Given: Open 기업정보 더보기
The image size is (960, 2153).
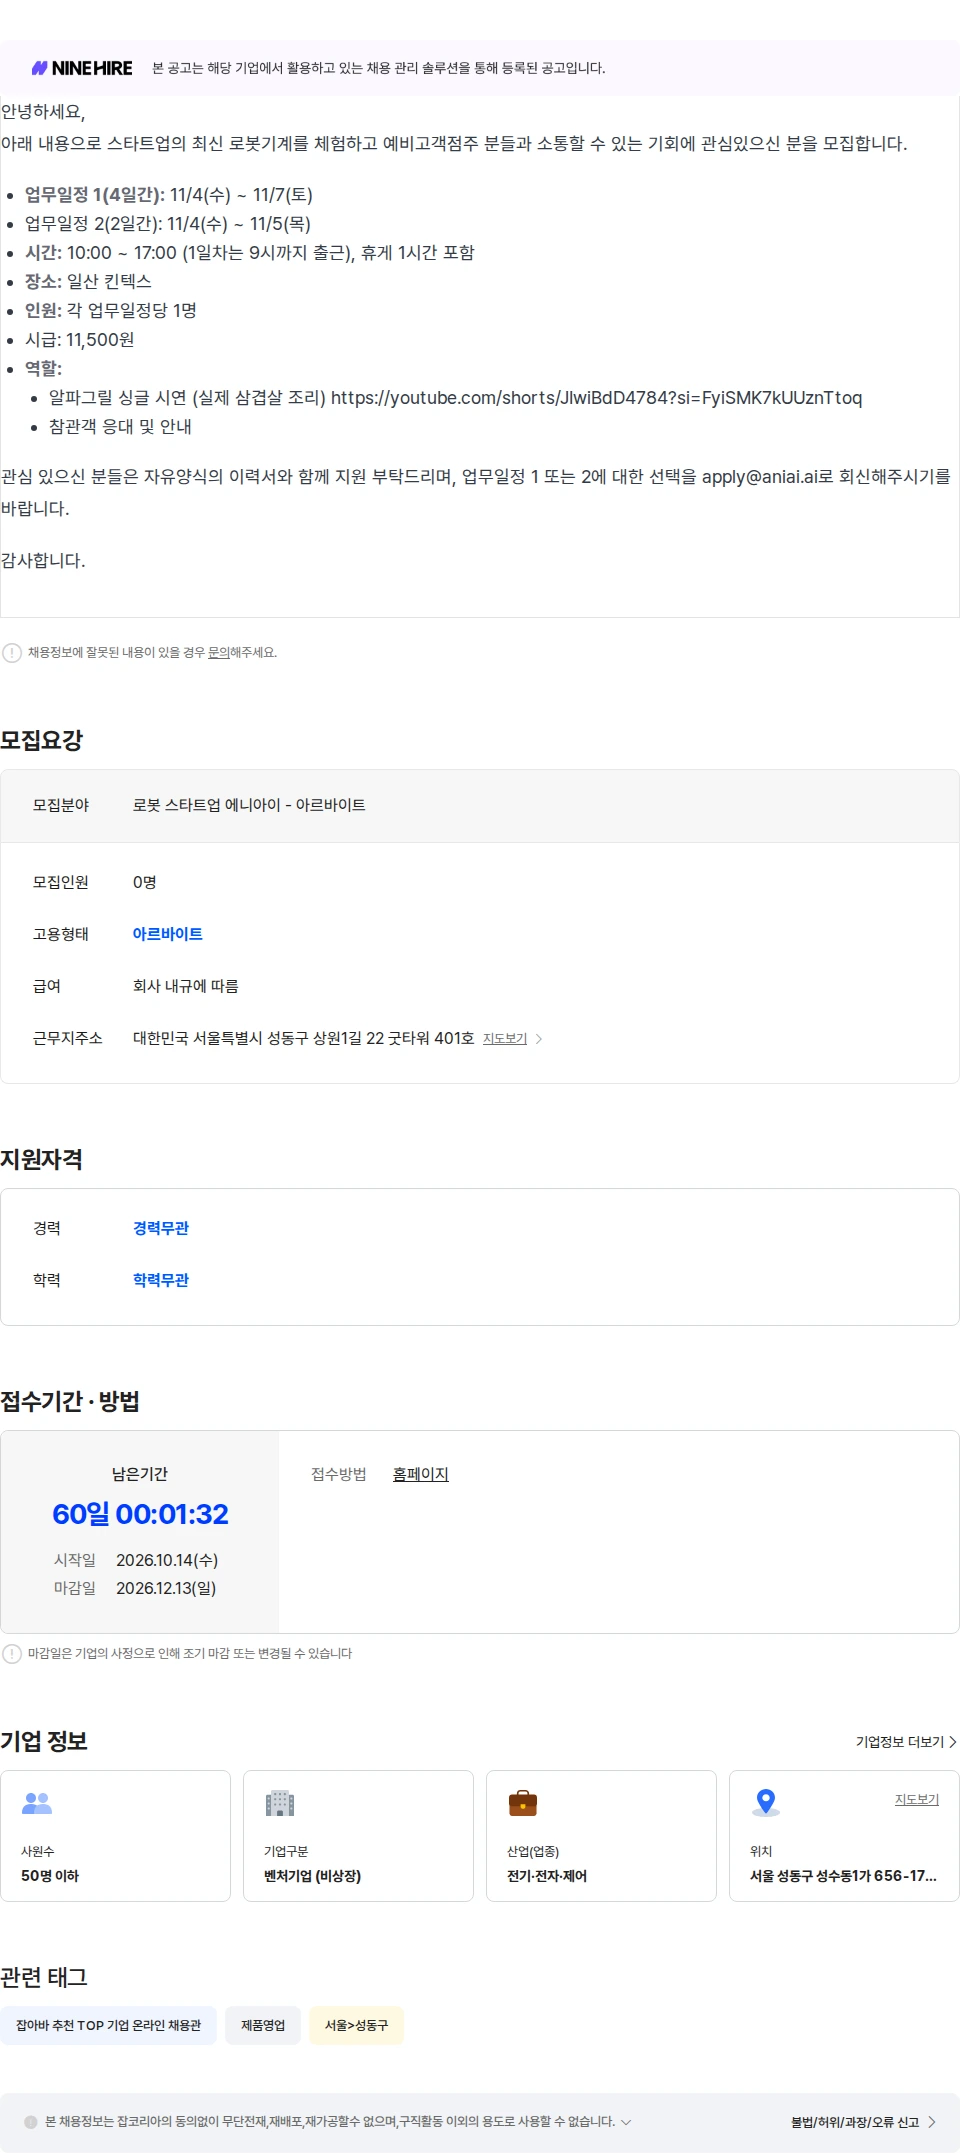Looking at the screenshot, I should (900, 1742).
